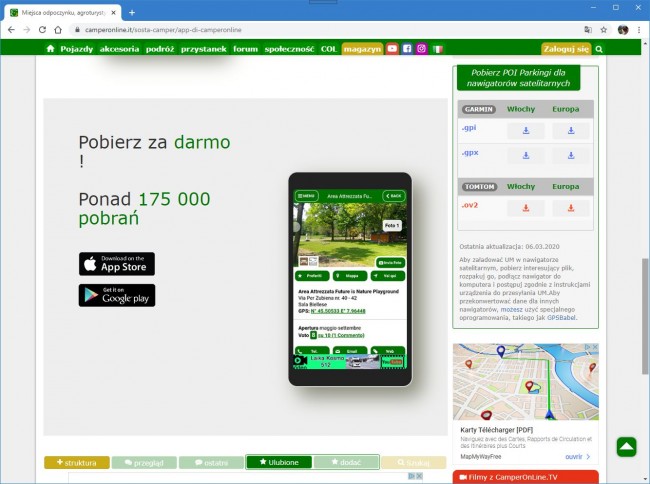Download Garmin .gpi file for Europa
The image size is (650, 484).
pos(571,131)
